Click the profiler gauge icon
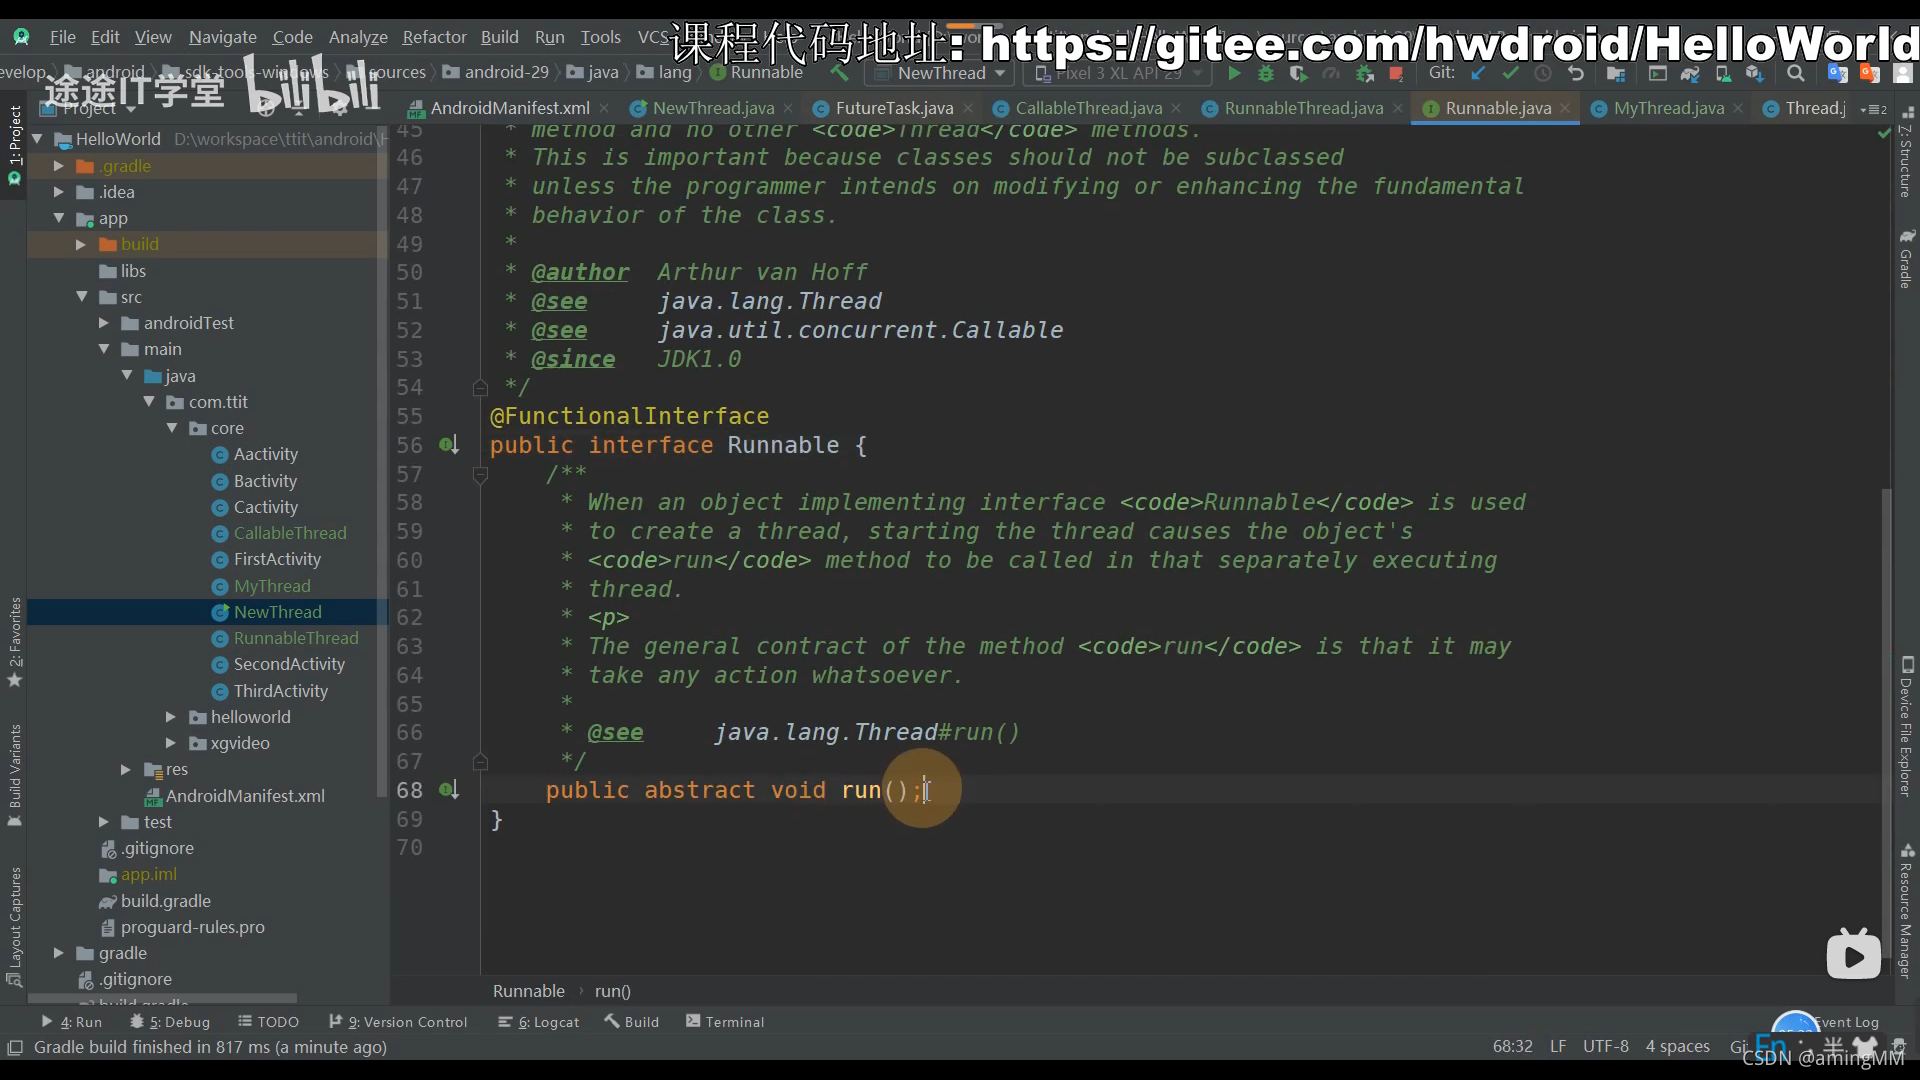 click(1331, 73)
